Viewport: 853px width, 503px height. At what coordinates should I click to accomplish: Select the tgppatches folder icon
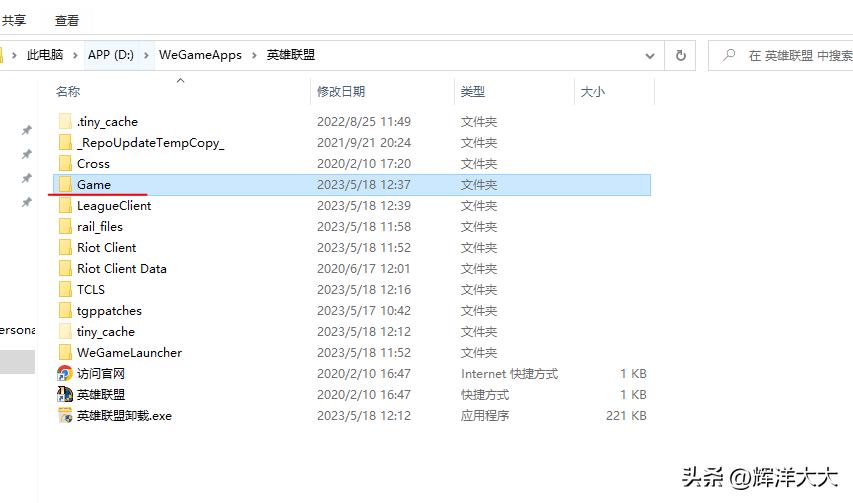pos(65,311)
